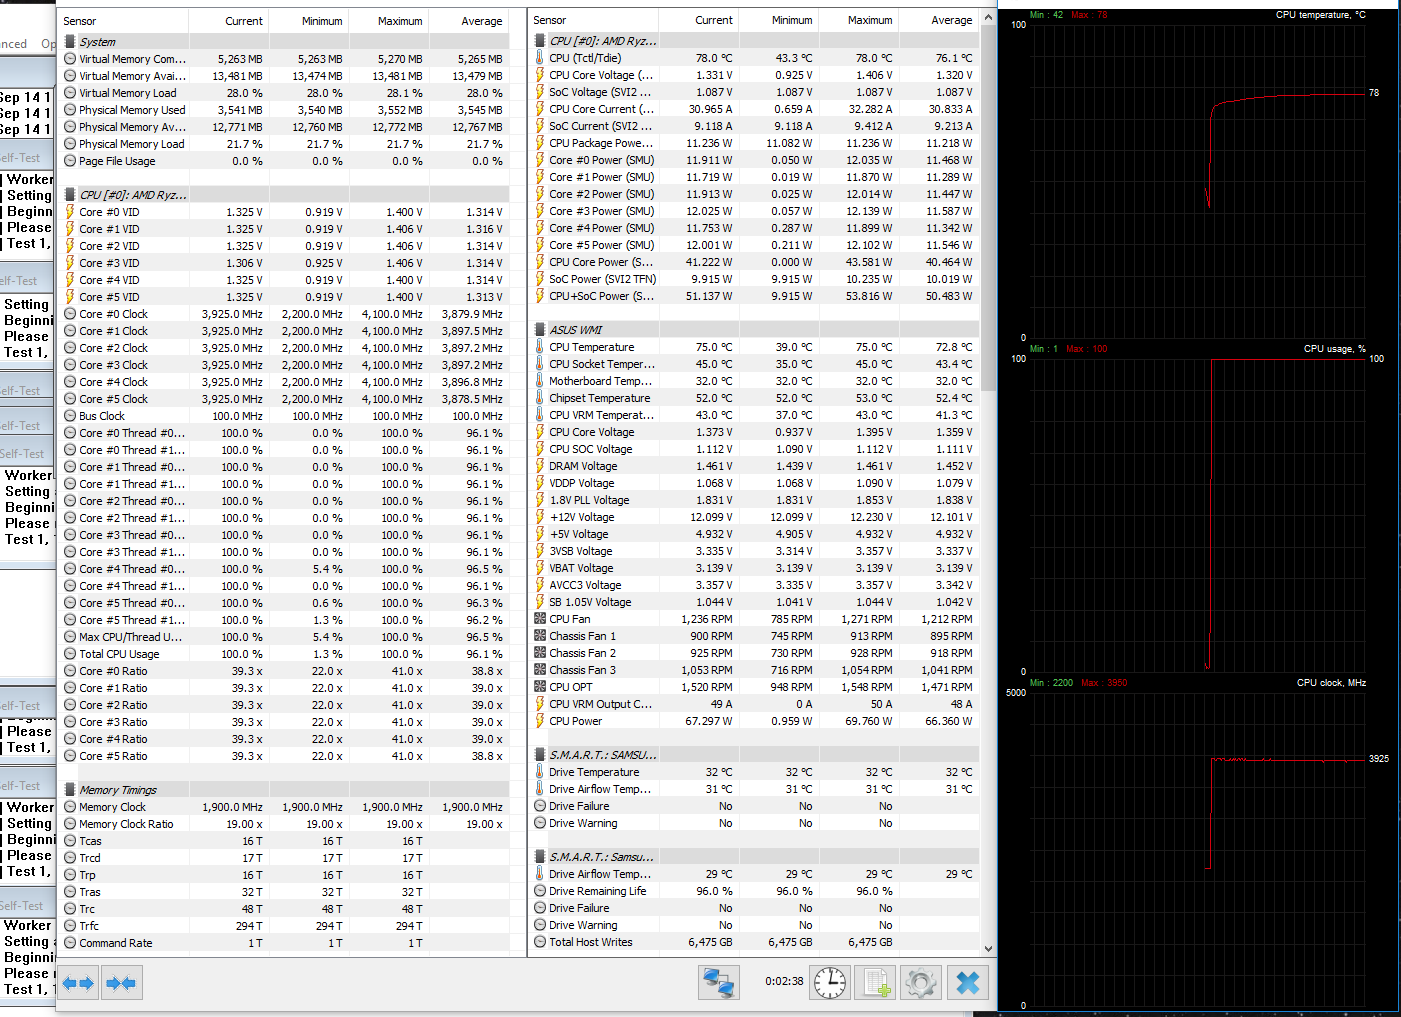Select the S.M.A.R.T.: SAMSU group header

[753, 755]
